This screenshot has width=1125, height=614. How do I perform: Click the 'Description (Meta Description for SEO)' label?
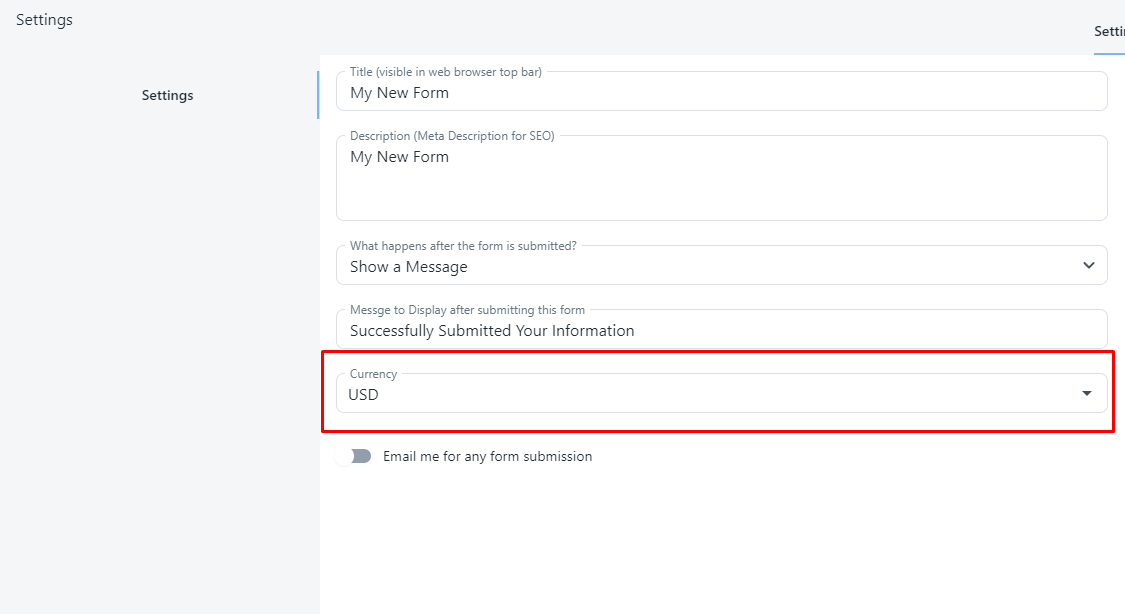coord(452,136)
